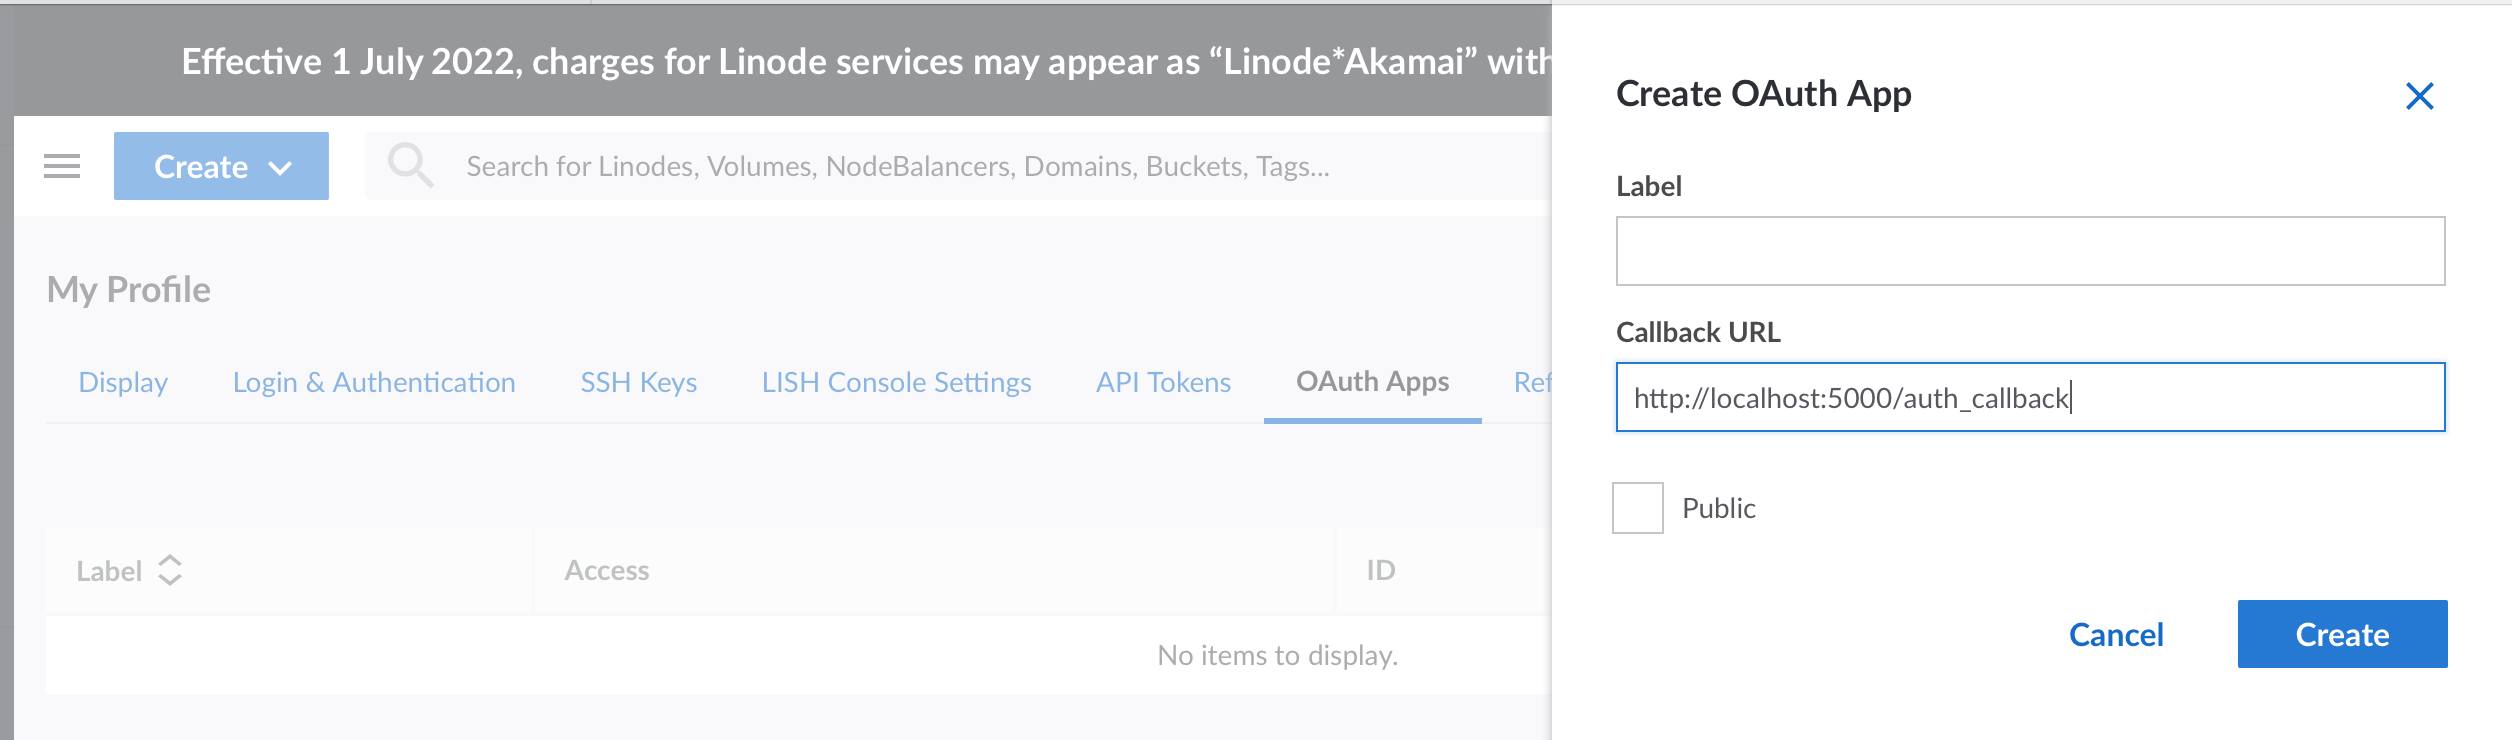
Task: Open the navigation hamburger menu
Action: 63,166
